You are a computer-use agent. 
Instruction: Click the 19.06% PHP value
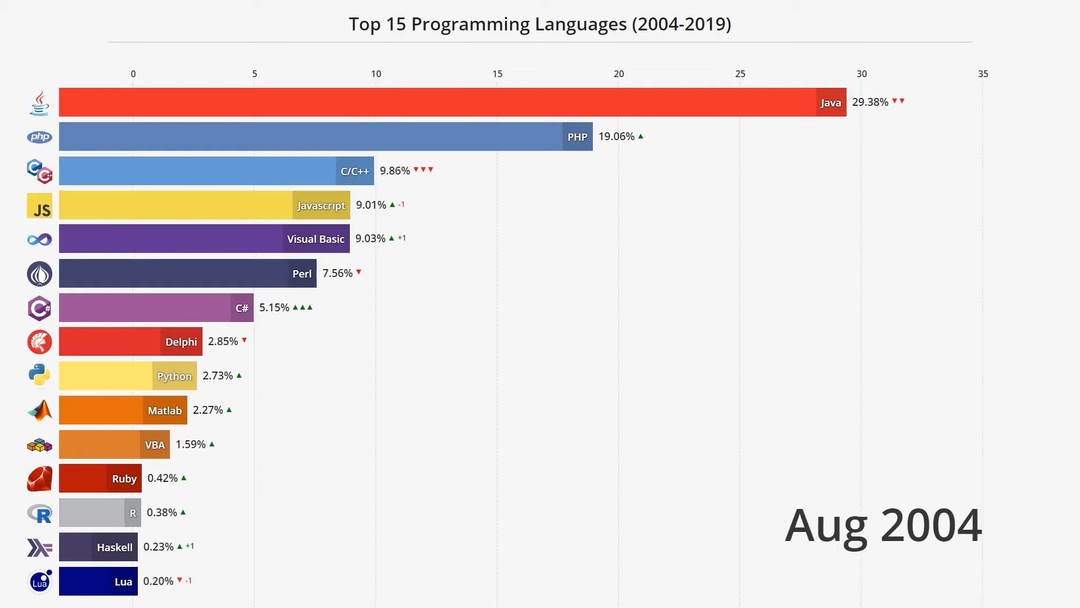pos(616,136)
